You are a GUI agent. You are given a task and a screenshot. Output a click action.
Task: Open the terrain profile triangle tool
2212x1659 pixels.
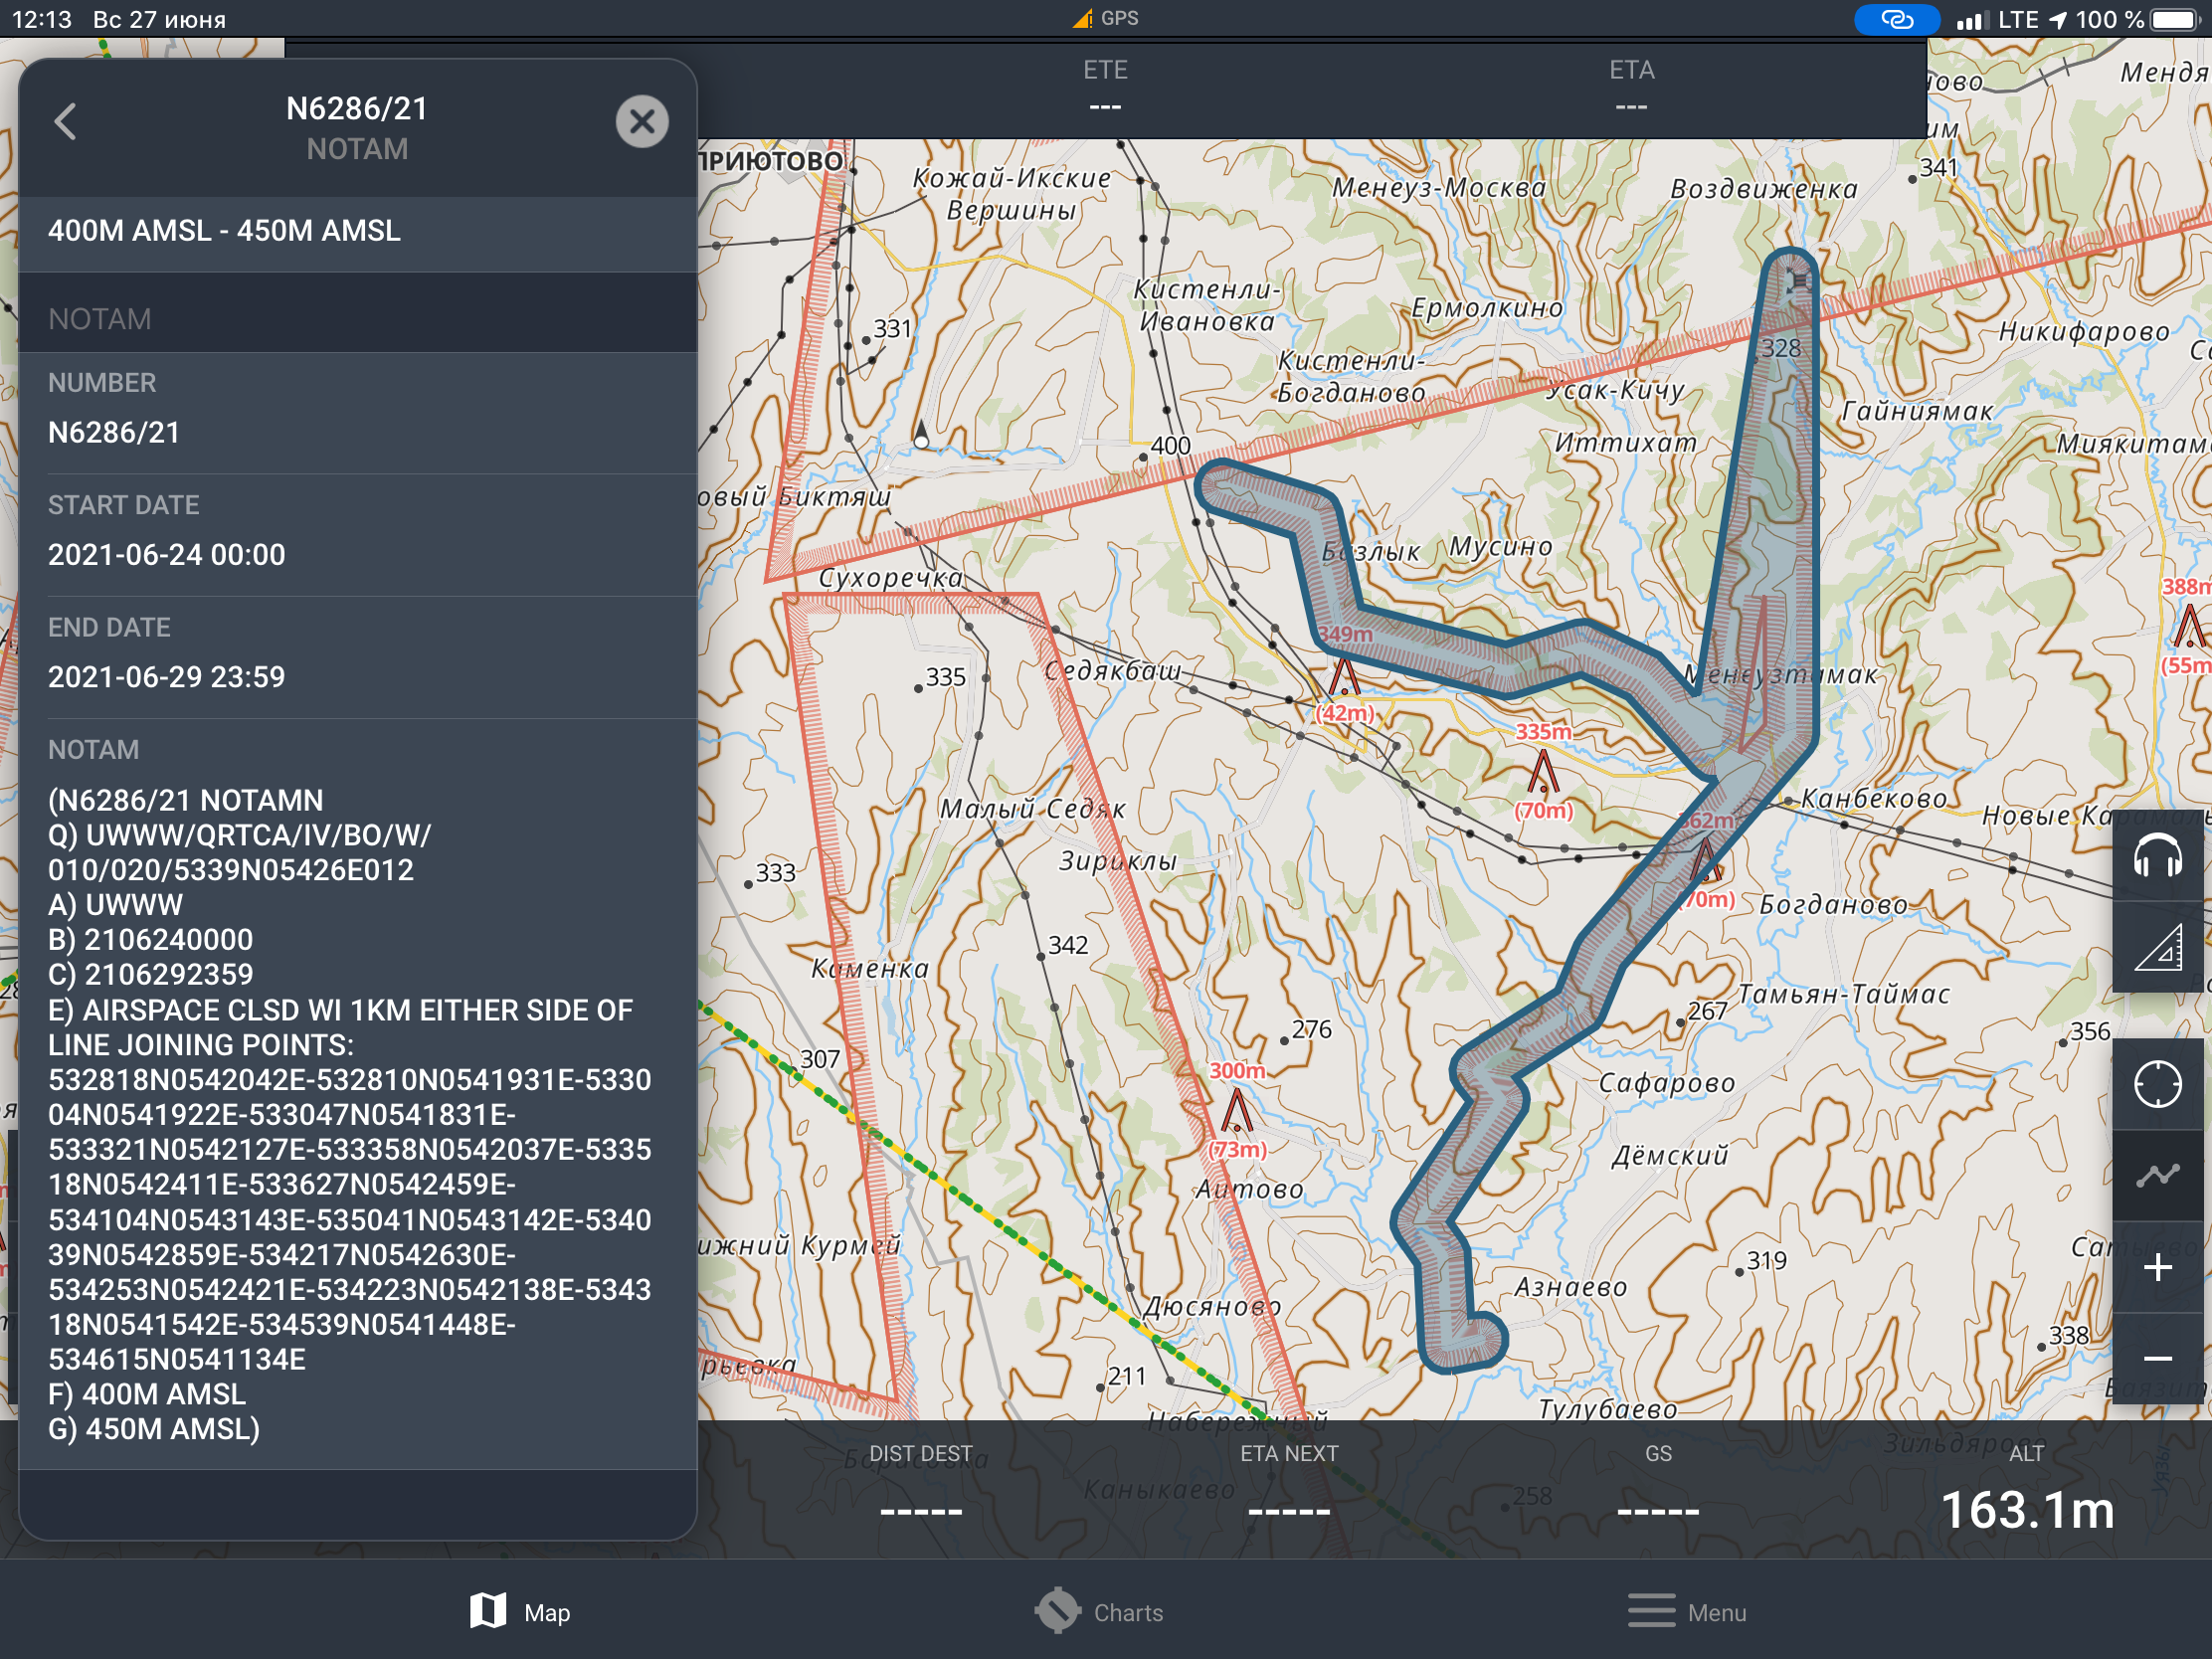(2157, 948)
